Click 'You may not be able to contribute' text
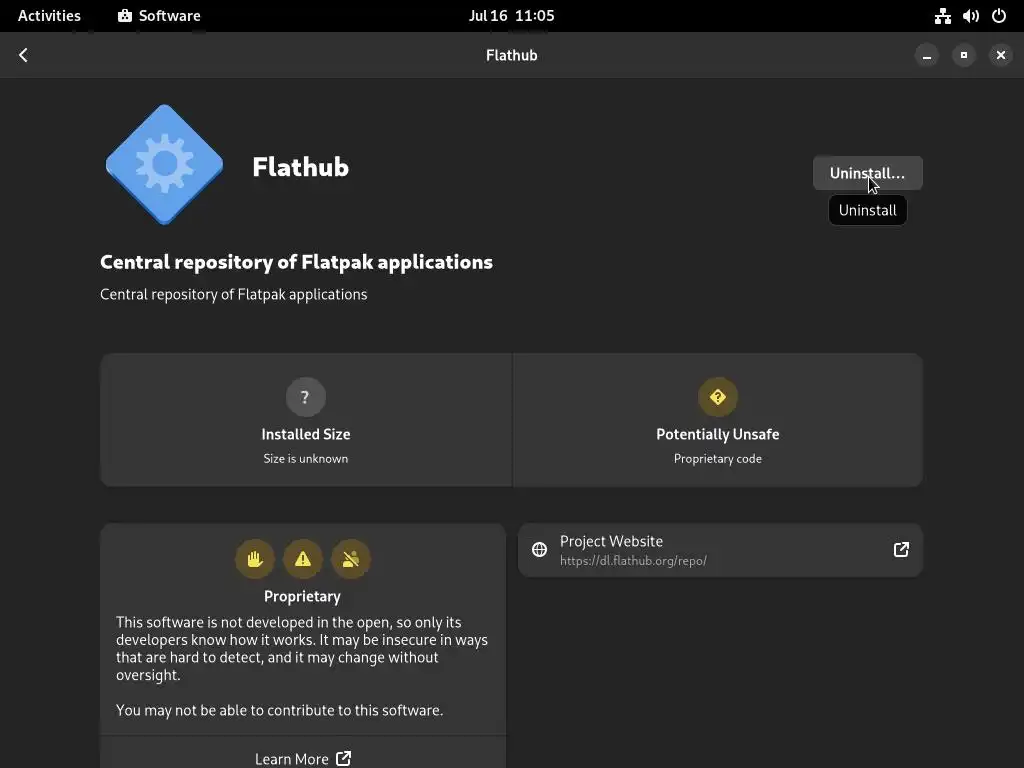This screenshot has height=768, width=1024. pyautogui.click(x=280, y=711)
